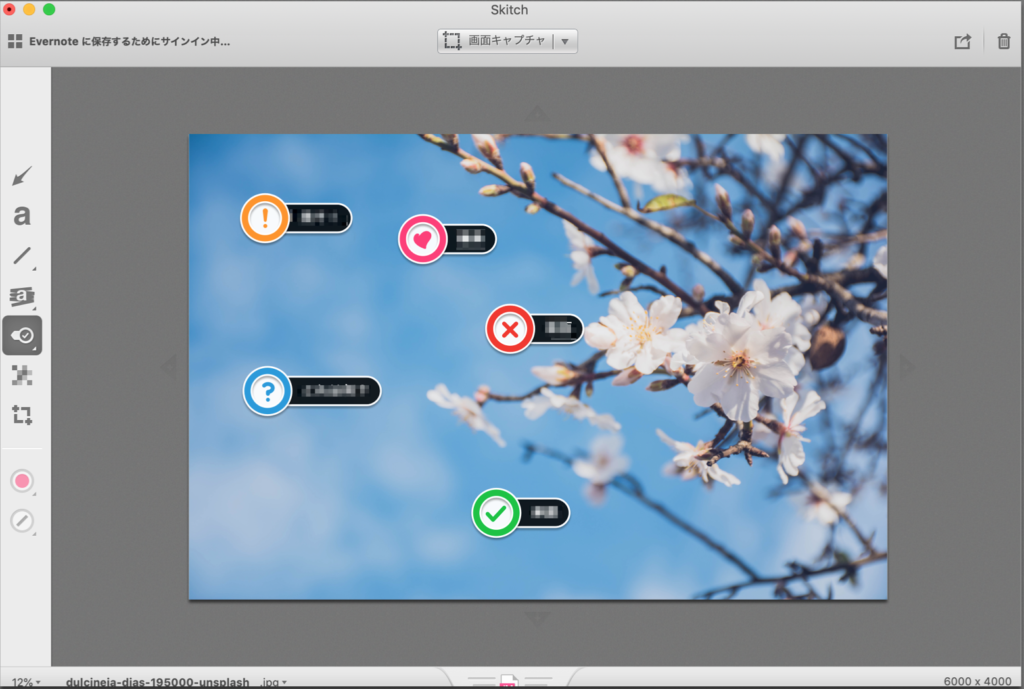This screenshot has width=1024, height=689.
Task: Select the Text tool
Action: coord(22,215)
